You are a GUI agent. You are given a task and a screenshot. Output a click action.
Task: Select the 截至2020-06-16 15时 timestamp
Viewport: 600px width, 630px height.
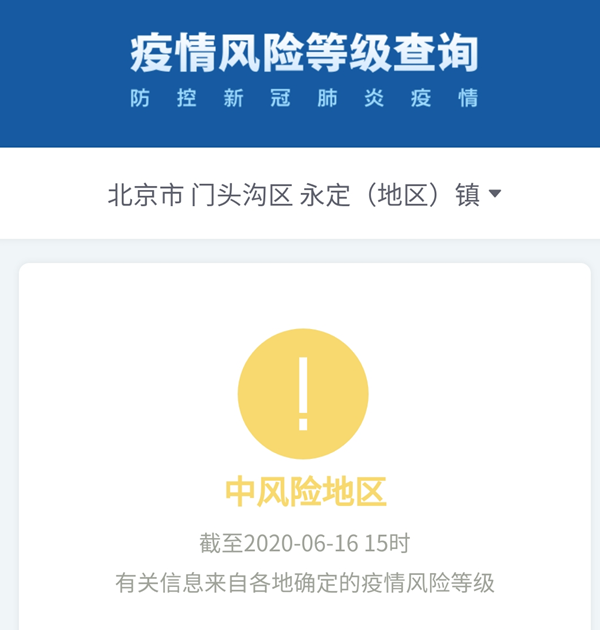(x=305, y=543)
